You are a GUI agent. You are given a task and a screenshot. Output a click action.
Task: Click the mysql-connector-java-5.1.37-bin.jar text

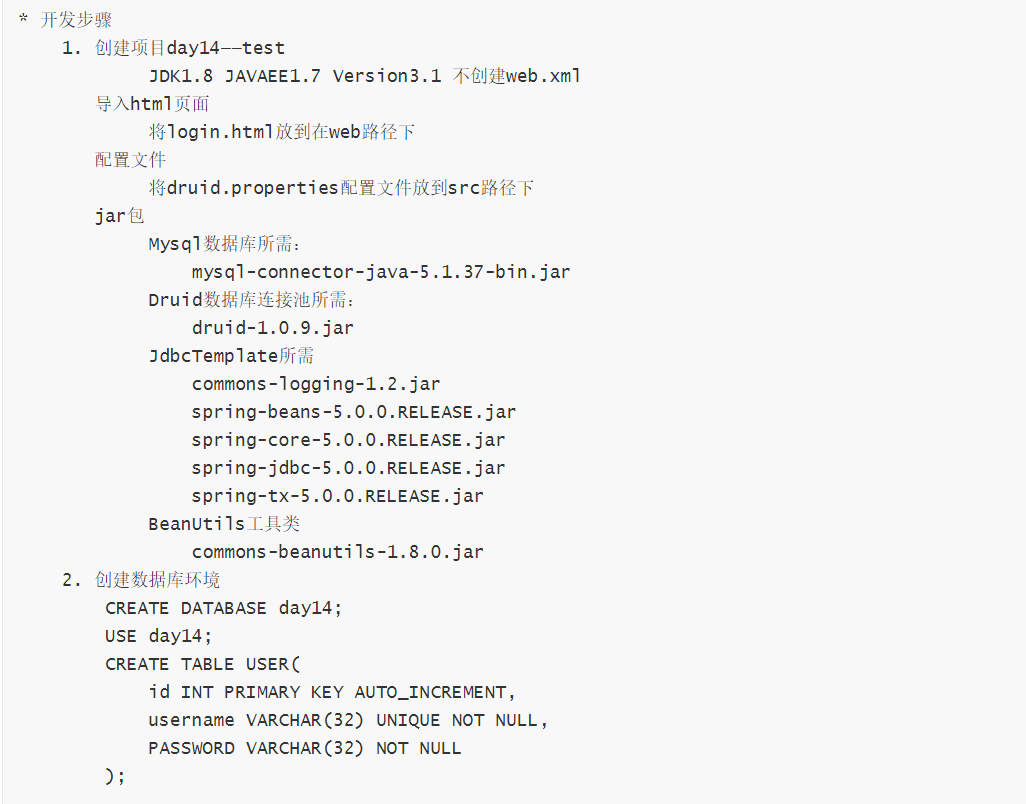coord(381,272)
